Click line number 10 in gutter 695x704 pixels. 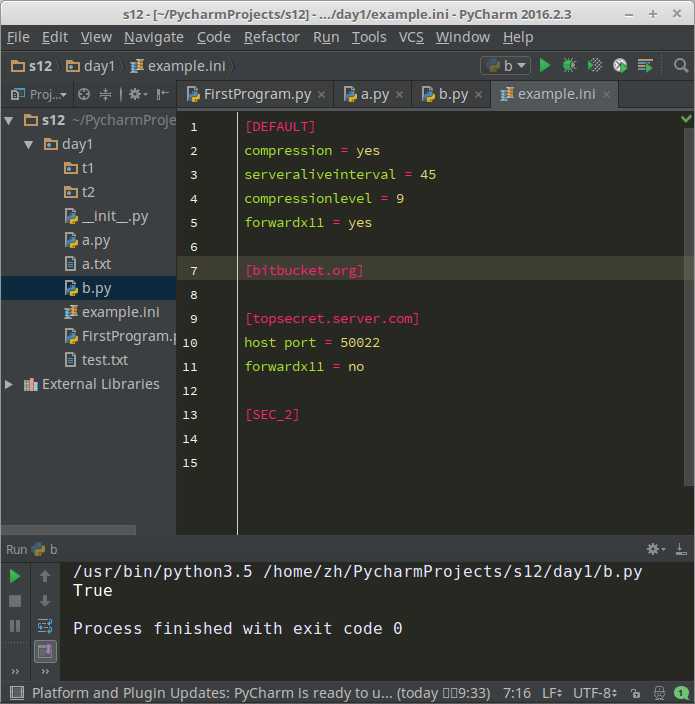pyautogui.click(x=190, y=343)
